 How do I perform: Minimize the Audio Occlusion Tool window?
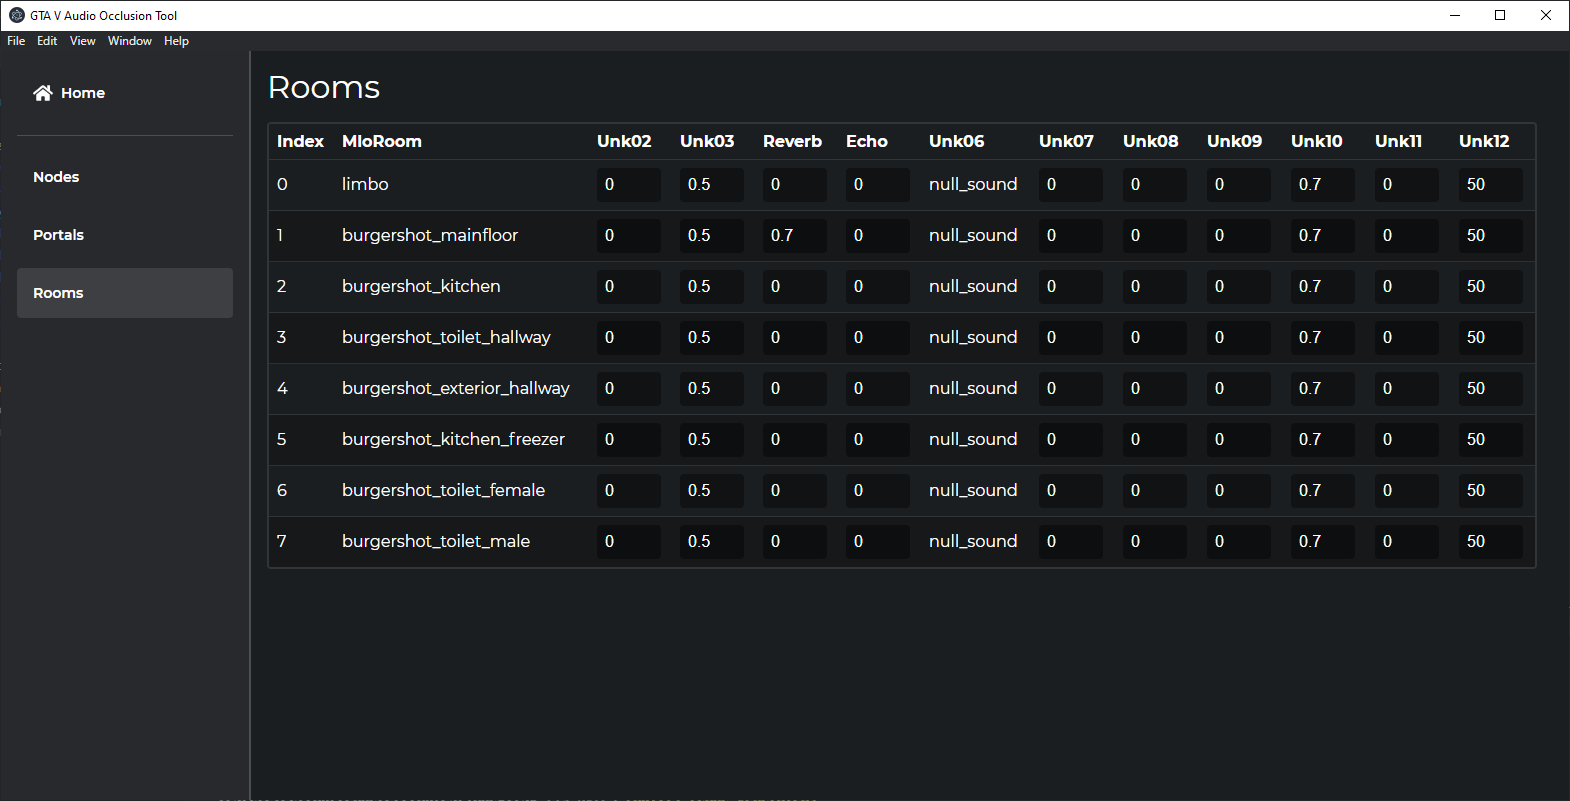click(1455, 15)
